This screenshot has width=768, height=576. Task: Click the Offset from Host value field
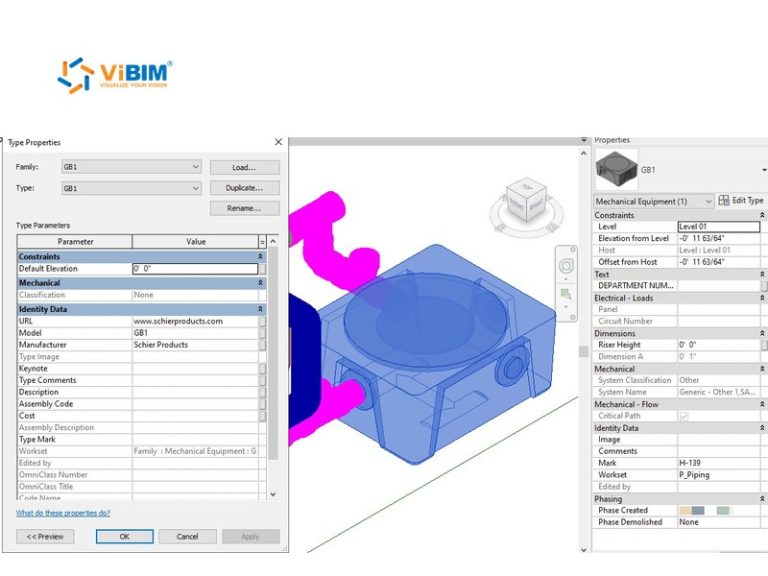[719, 262]
